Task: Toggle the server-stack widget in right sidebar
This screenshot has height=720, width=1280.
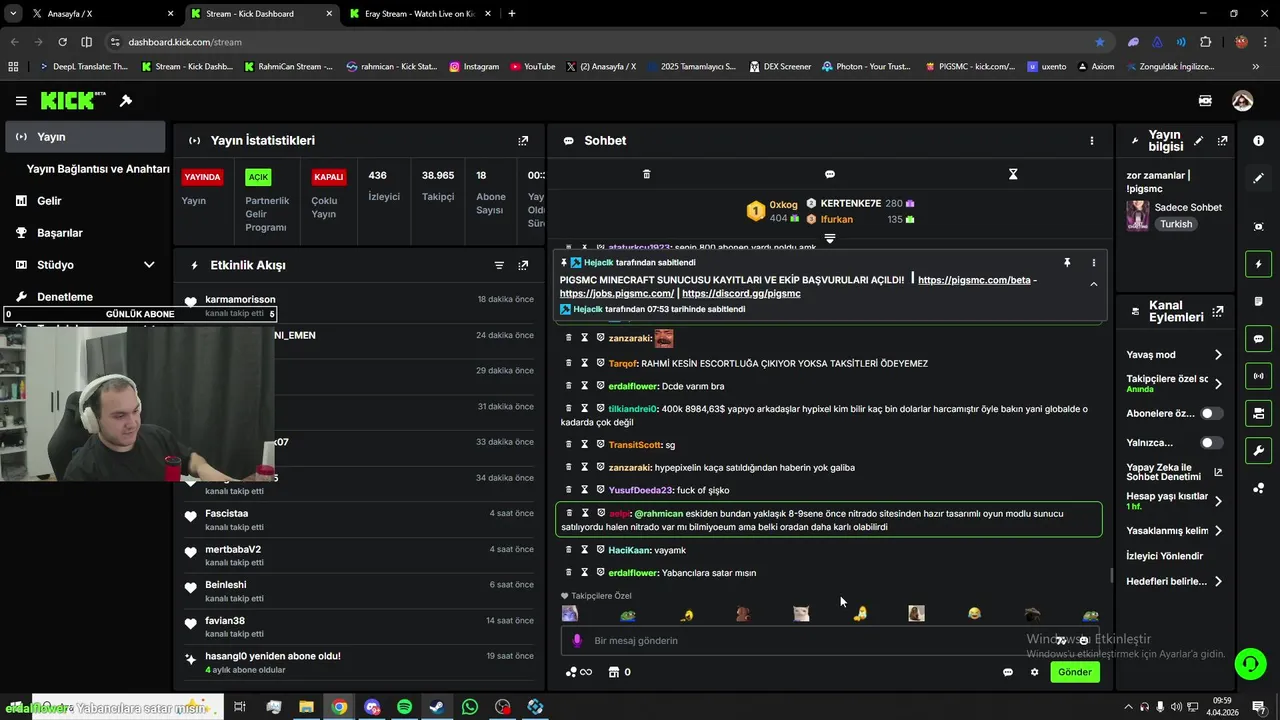Action: (x=1258, y=413)
